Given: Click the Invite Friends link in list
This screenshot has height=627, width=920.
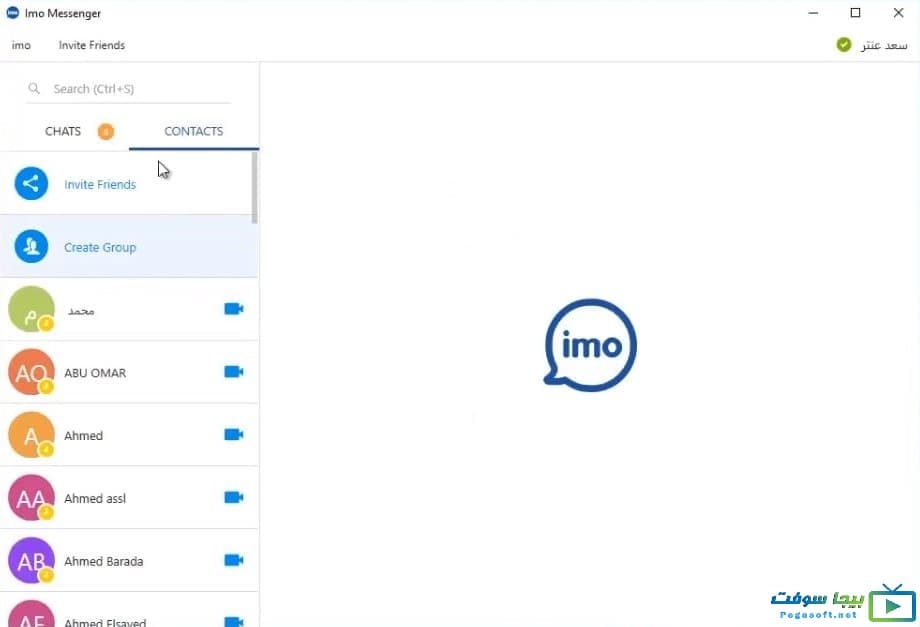Looking at the screenshot, I should click(x=100, y=184).
